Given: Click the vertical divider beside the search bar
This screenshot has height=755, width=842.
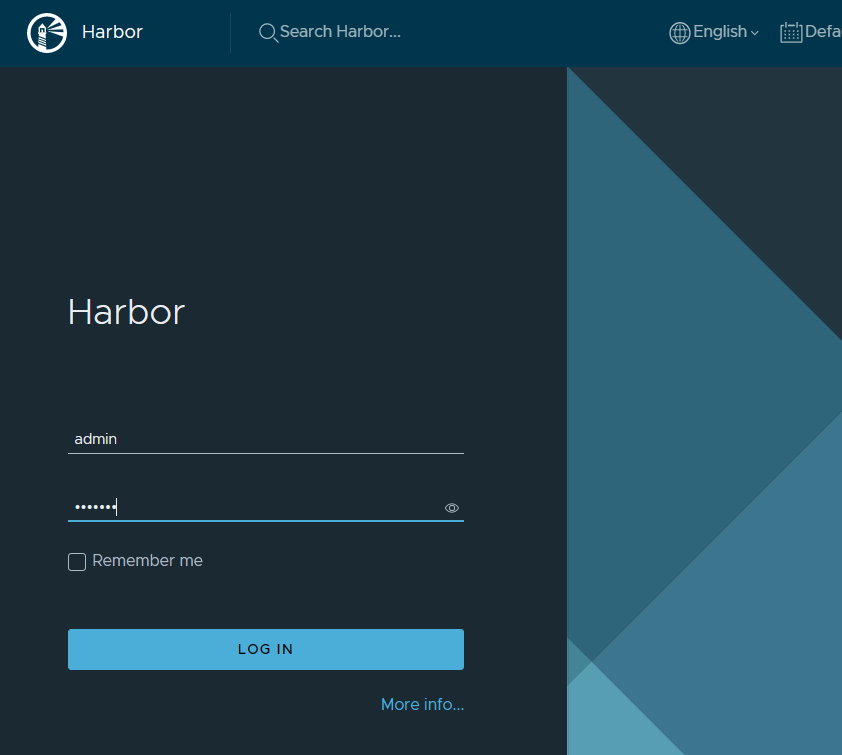Looking at the screenshot, I should tap(230, 33).
